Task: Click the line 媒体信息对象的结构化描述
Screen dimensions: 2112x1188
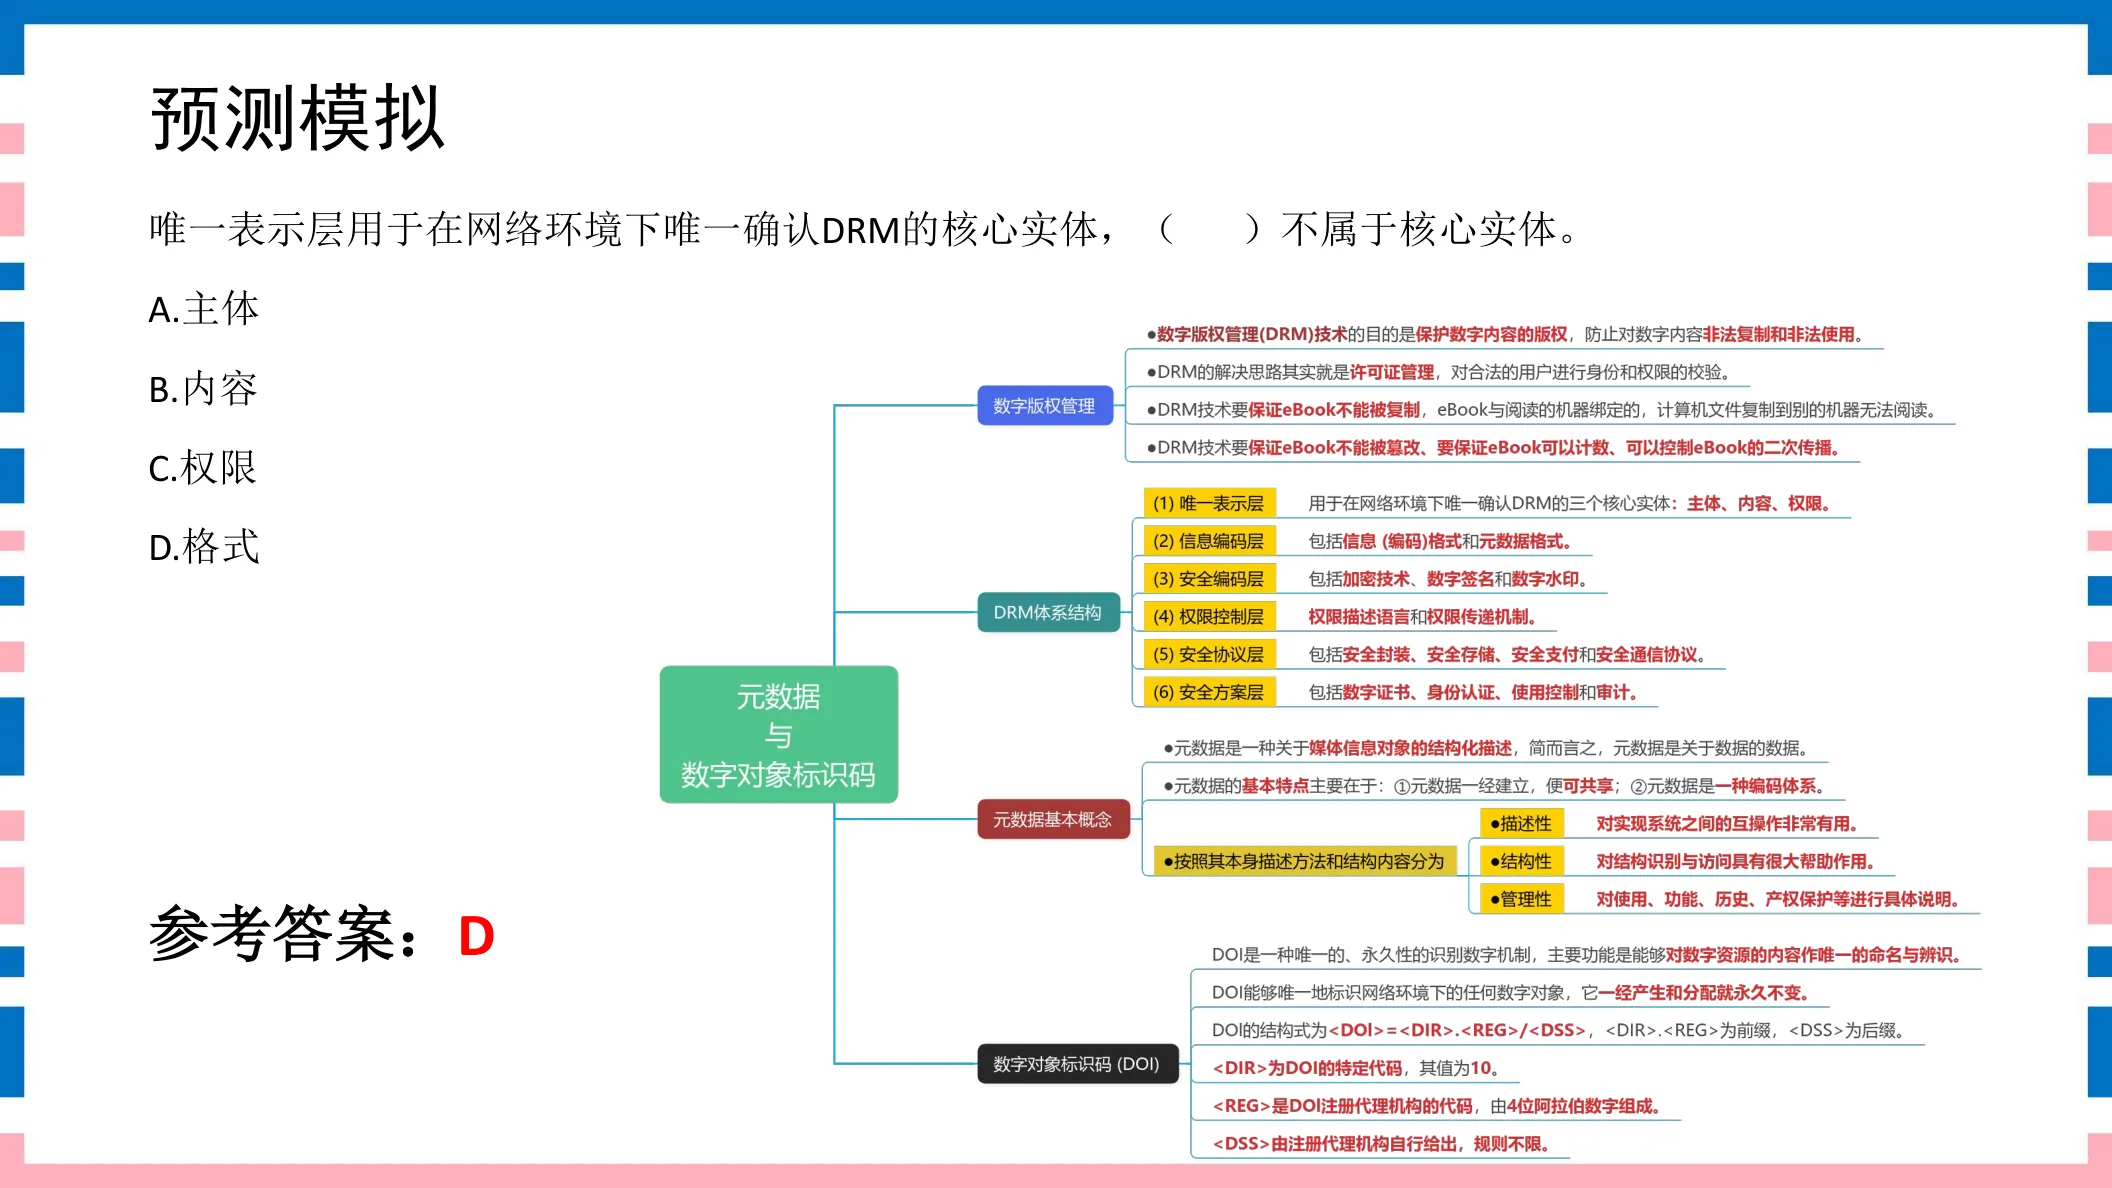Action: tap(1486, 748)
